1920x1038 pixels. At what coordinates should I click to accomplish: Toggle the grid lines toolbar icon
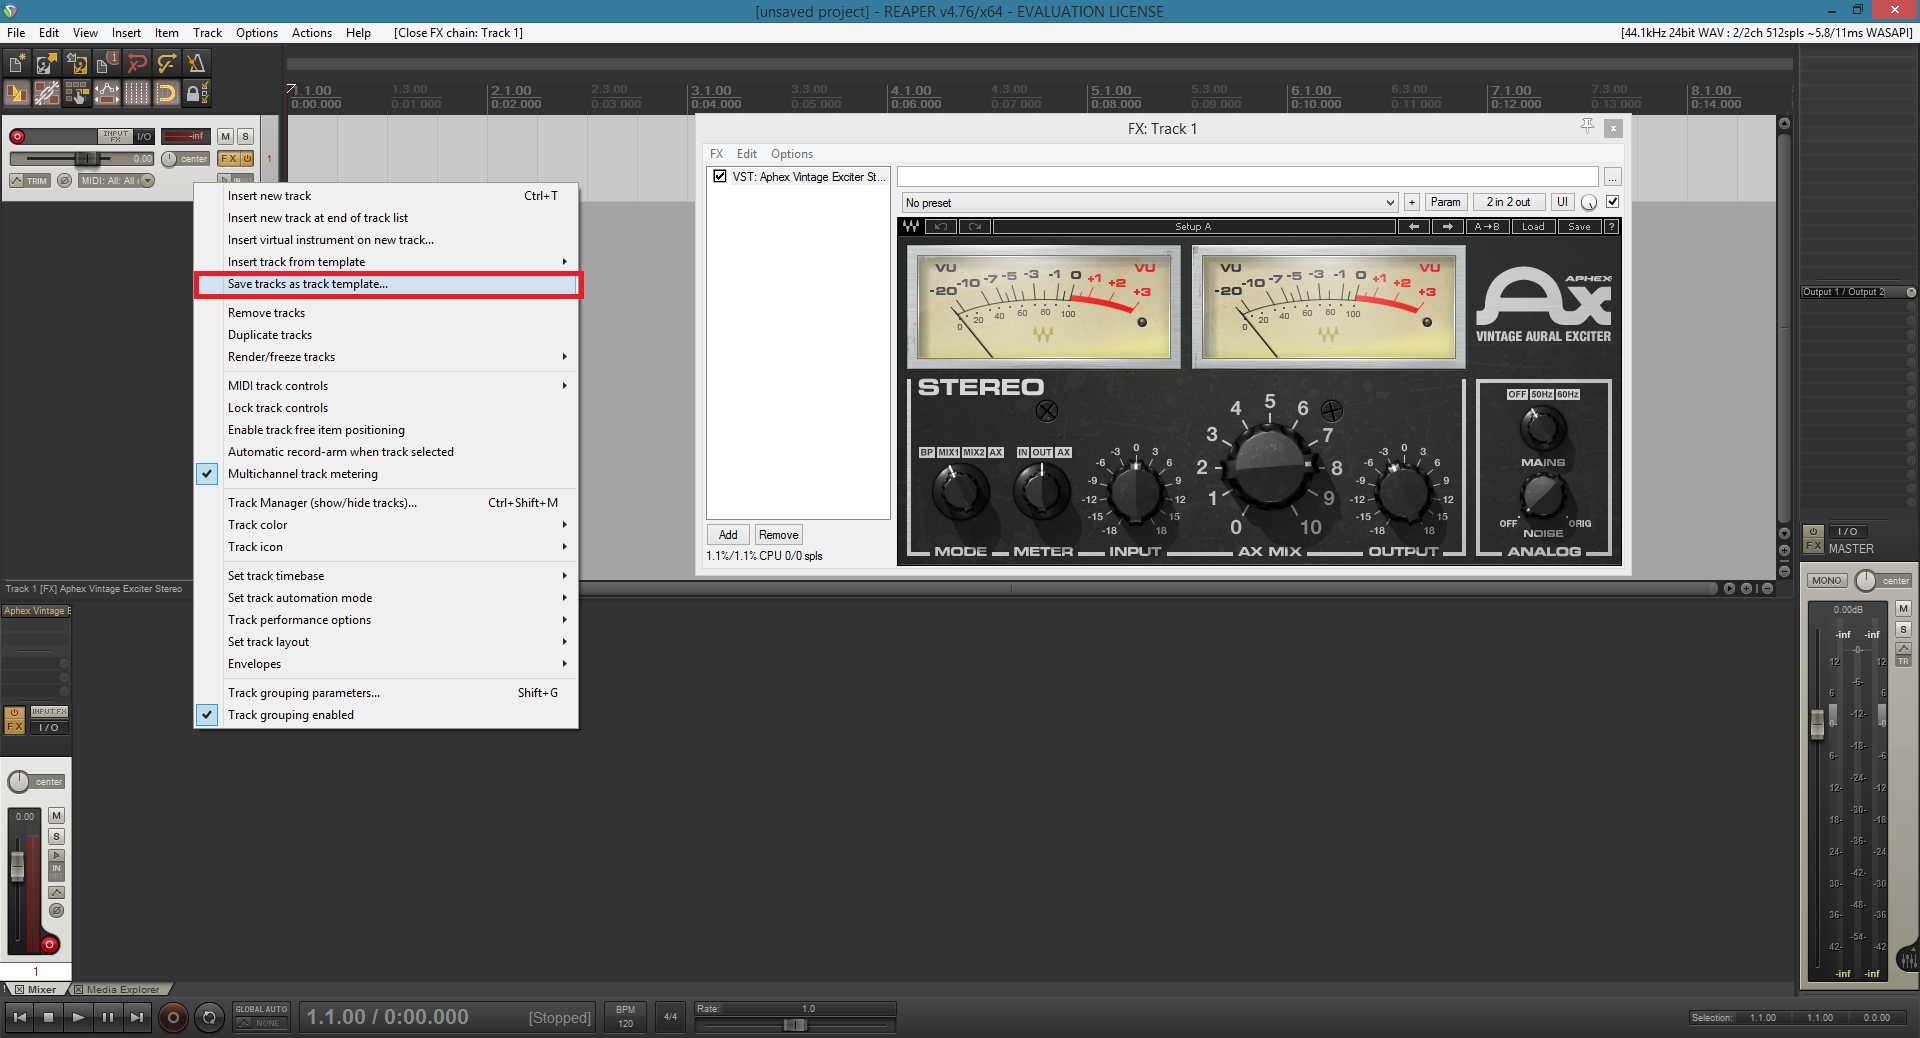[137, 94]
